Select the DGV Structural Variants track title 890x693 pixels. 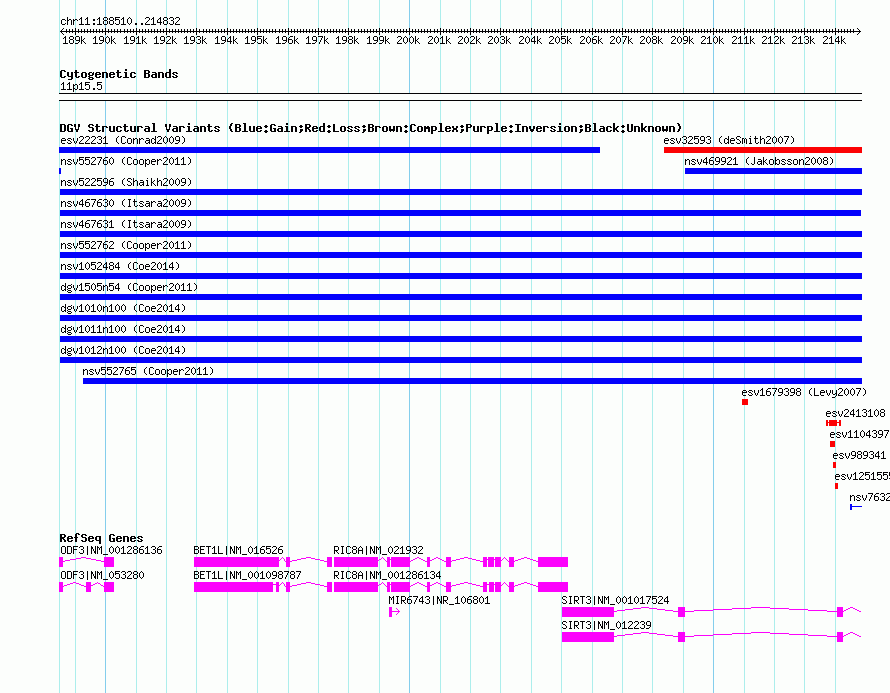(x=371, y=128)
